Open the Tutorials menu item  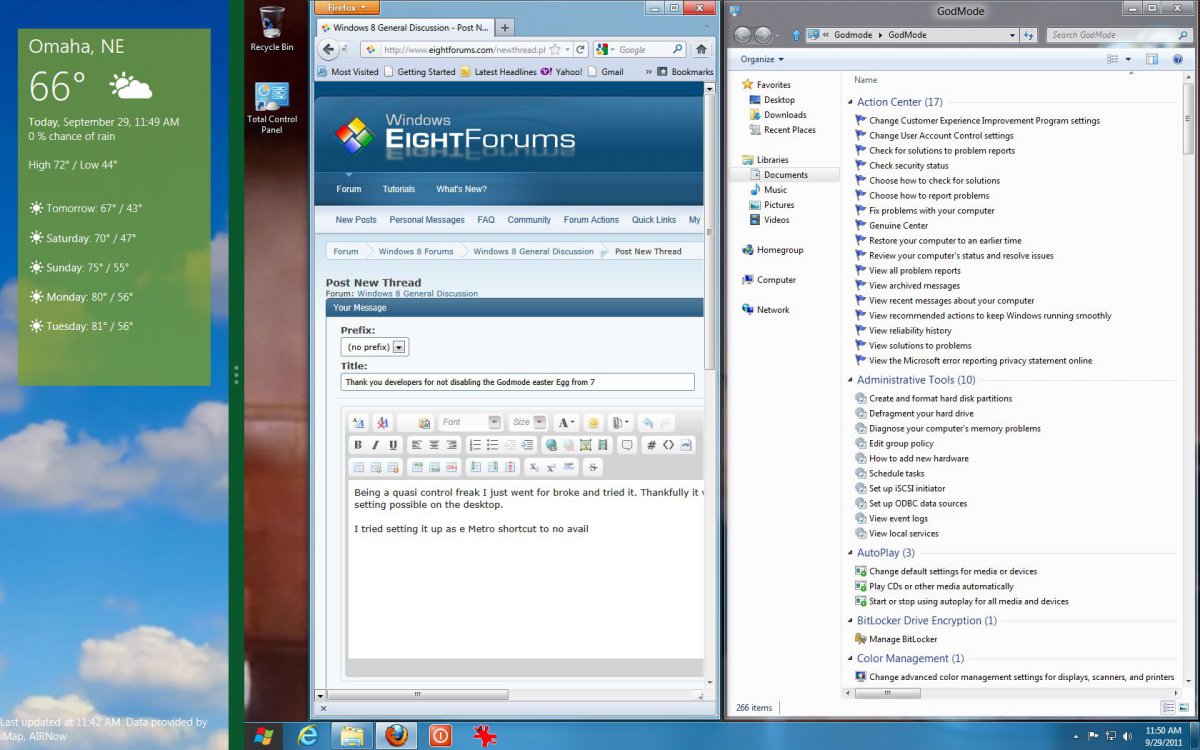pos(398,189)
